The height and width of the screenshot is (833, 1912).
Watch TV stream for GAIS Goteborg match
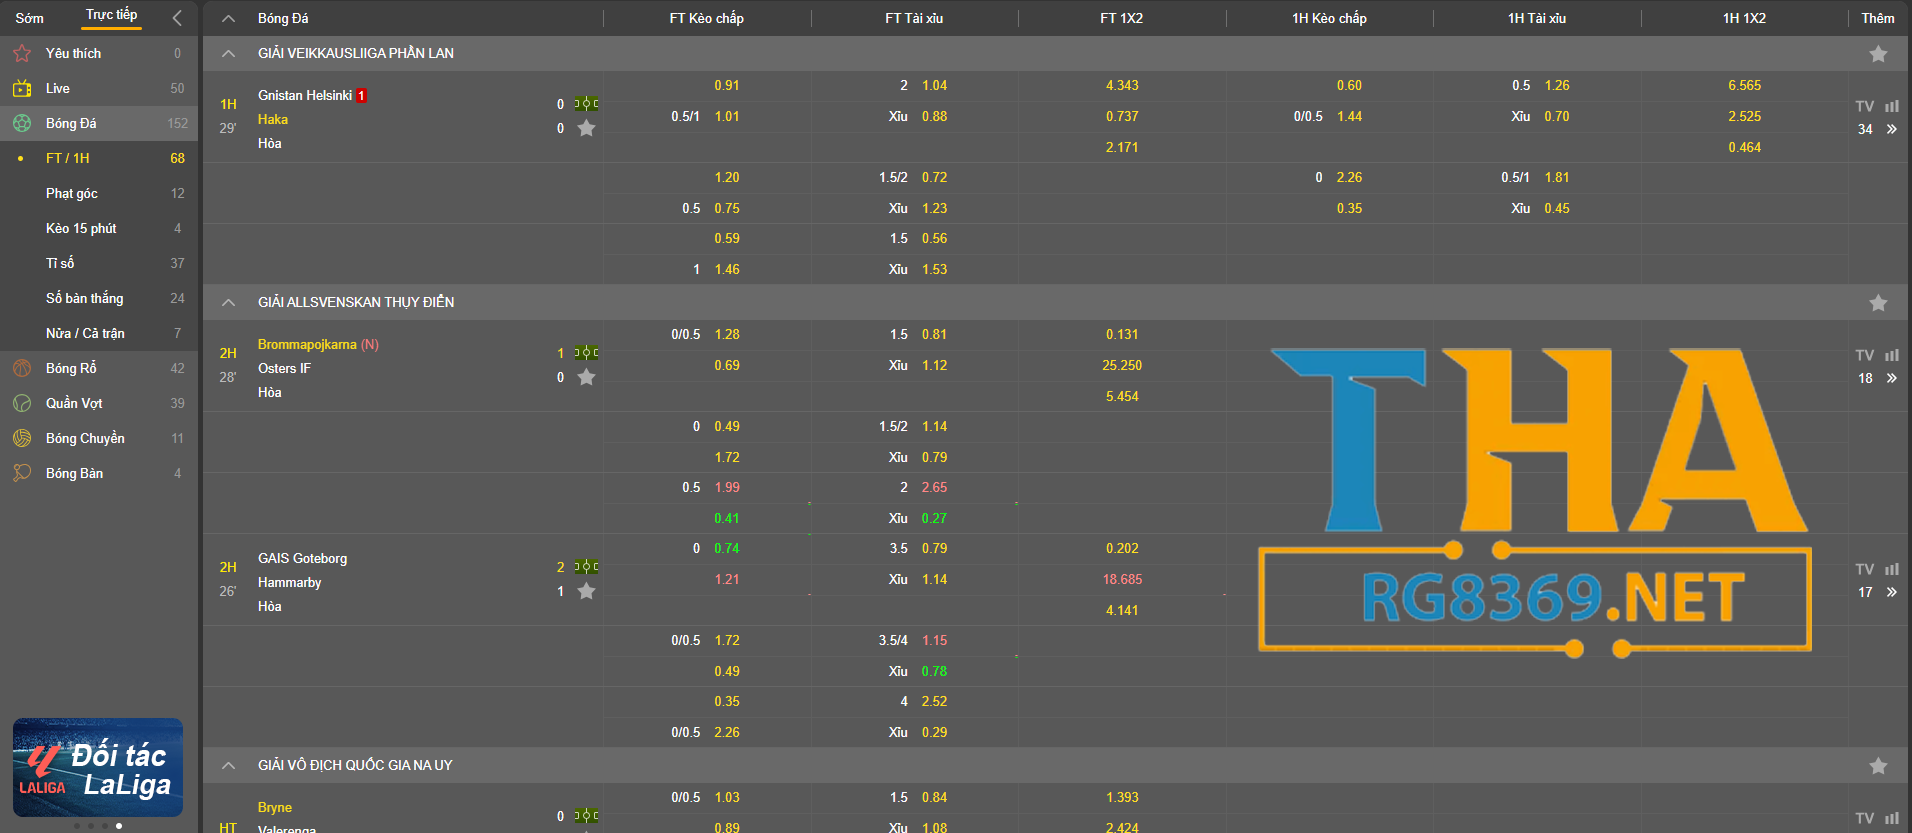tap(1865, 569)
